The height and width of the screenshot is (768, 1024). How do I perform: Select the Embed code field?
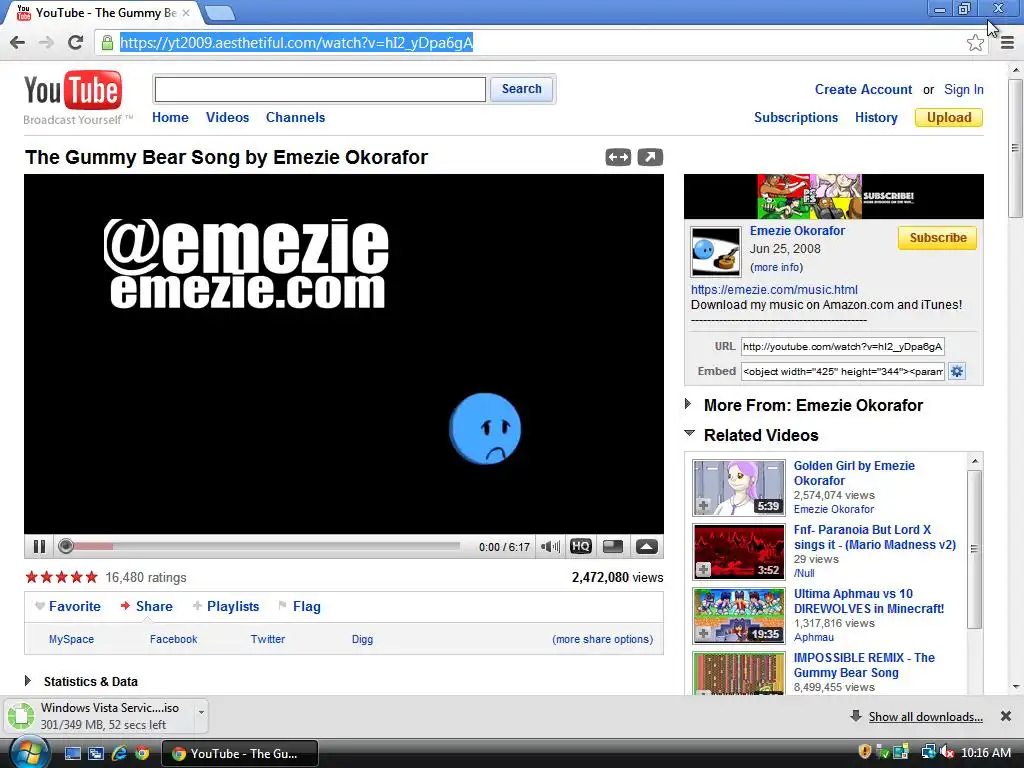[x=842, y=372]
